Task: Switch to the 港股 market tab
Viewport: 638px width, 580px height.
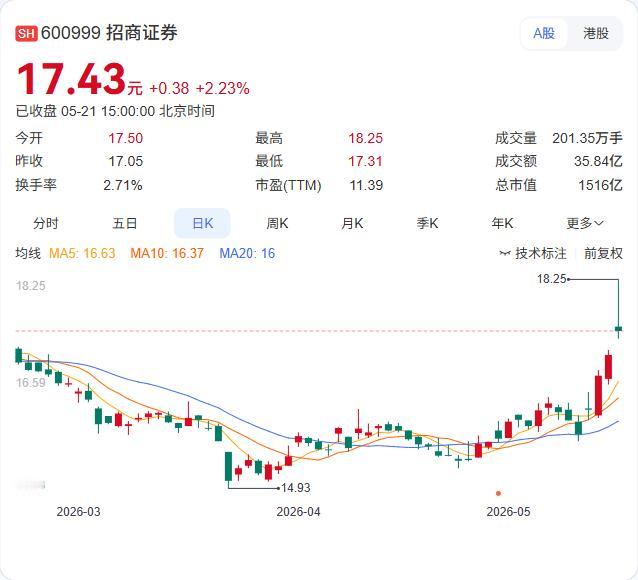Action: coord(596,33)
